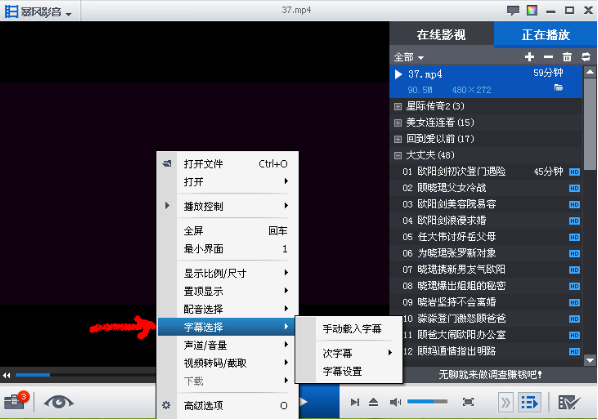Click the 无聊就来做调查赚钱吧 link
This screenshot has width=598, height=420.
490,375
